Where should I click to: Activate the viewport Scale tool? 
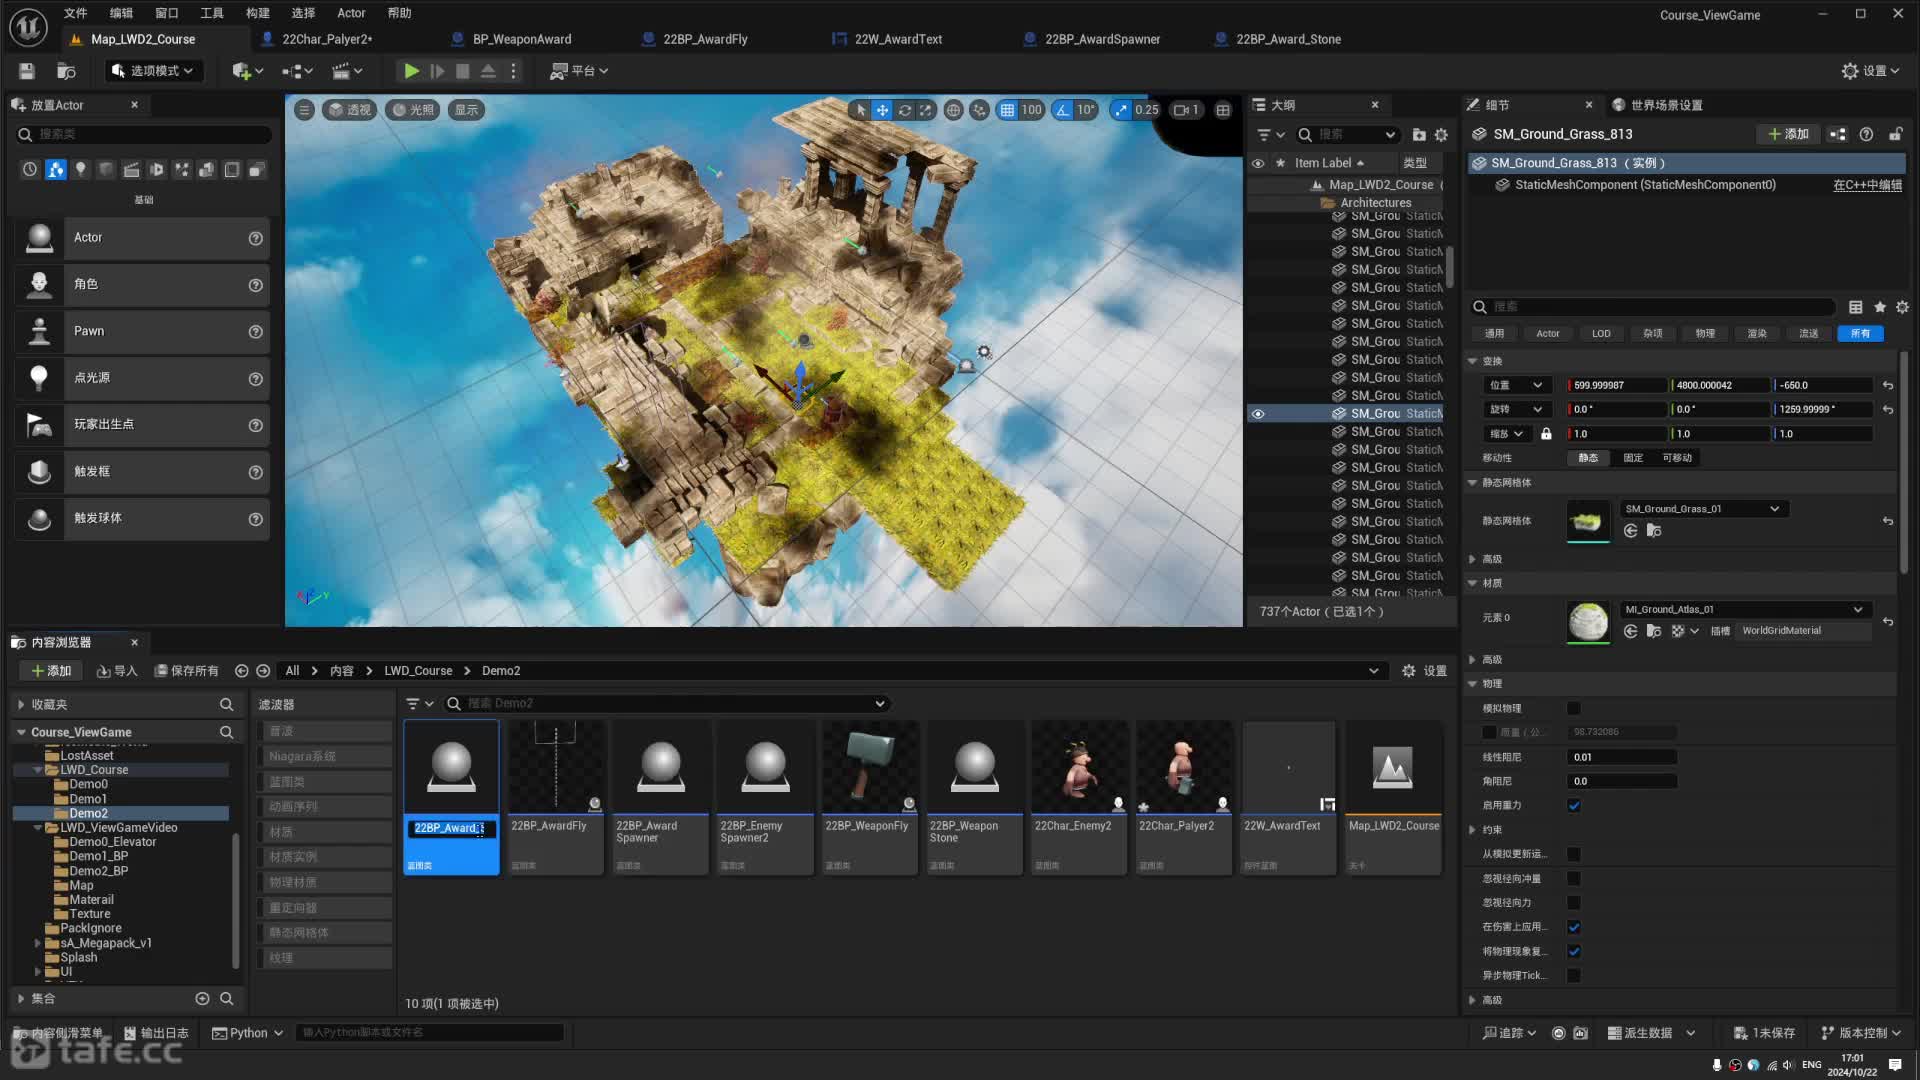(926, 110)
